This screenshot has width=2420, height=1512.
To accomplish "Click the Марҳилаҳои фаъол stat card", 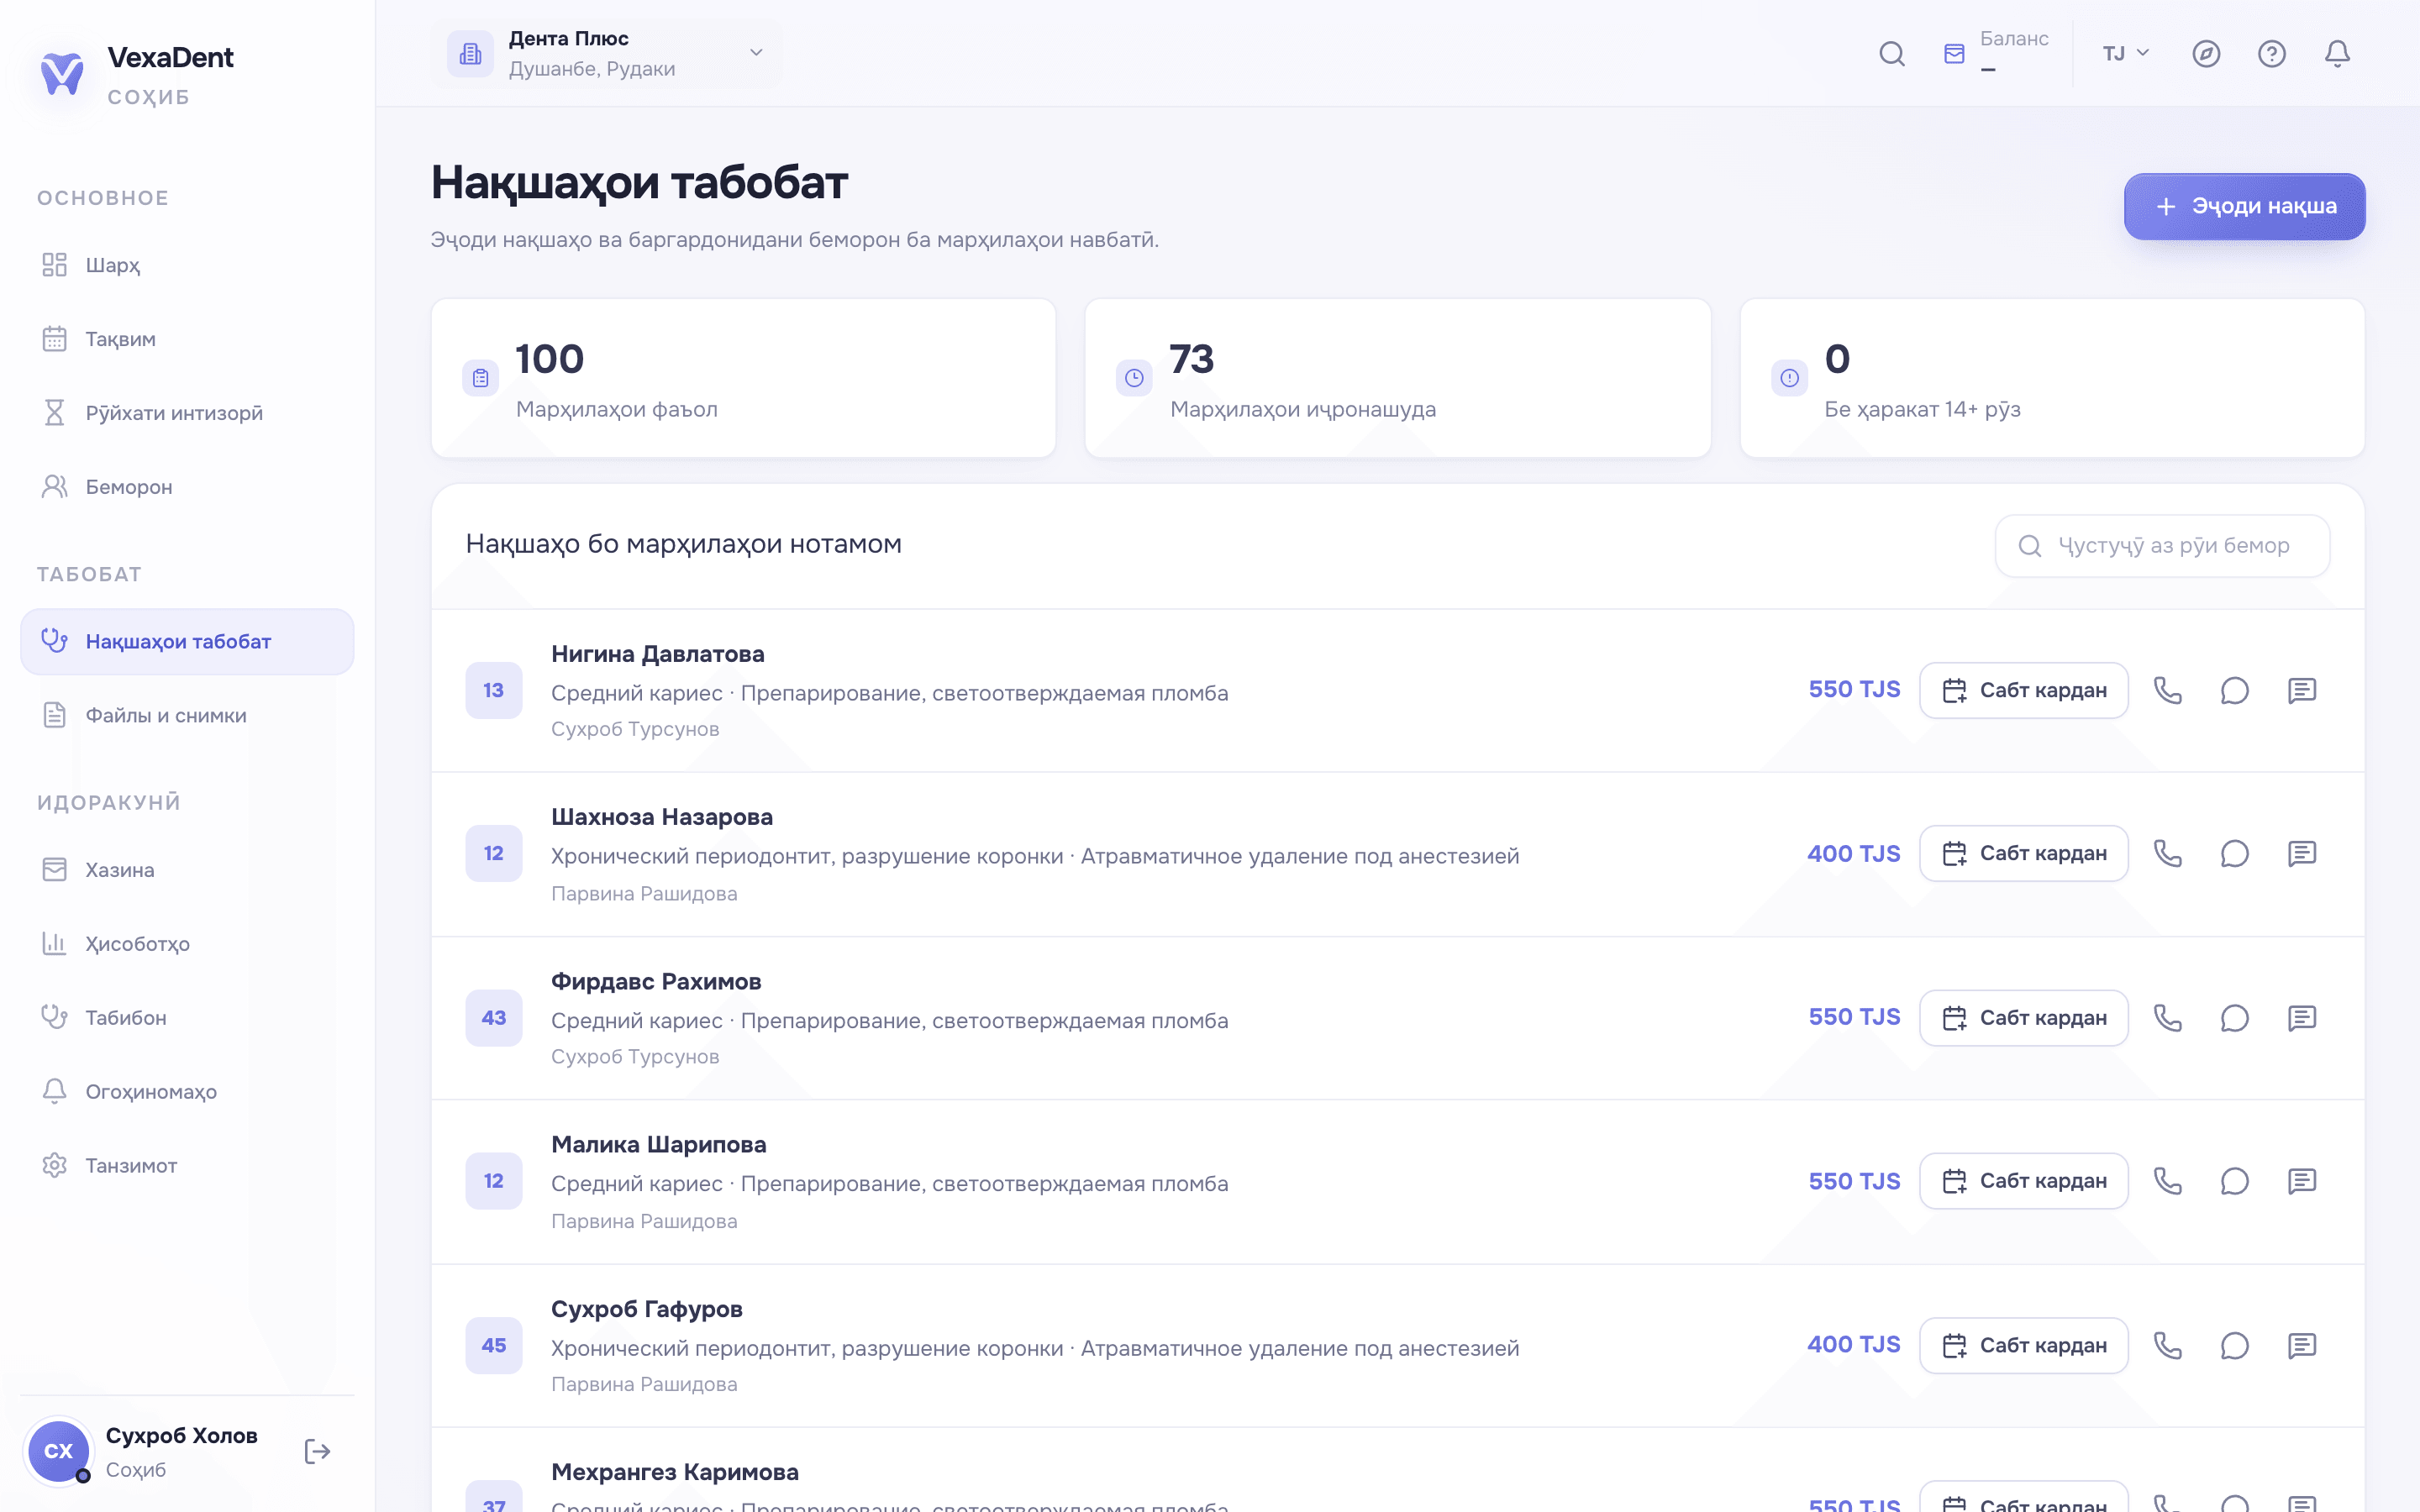I will (743, 378).
